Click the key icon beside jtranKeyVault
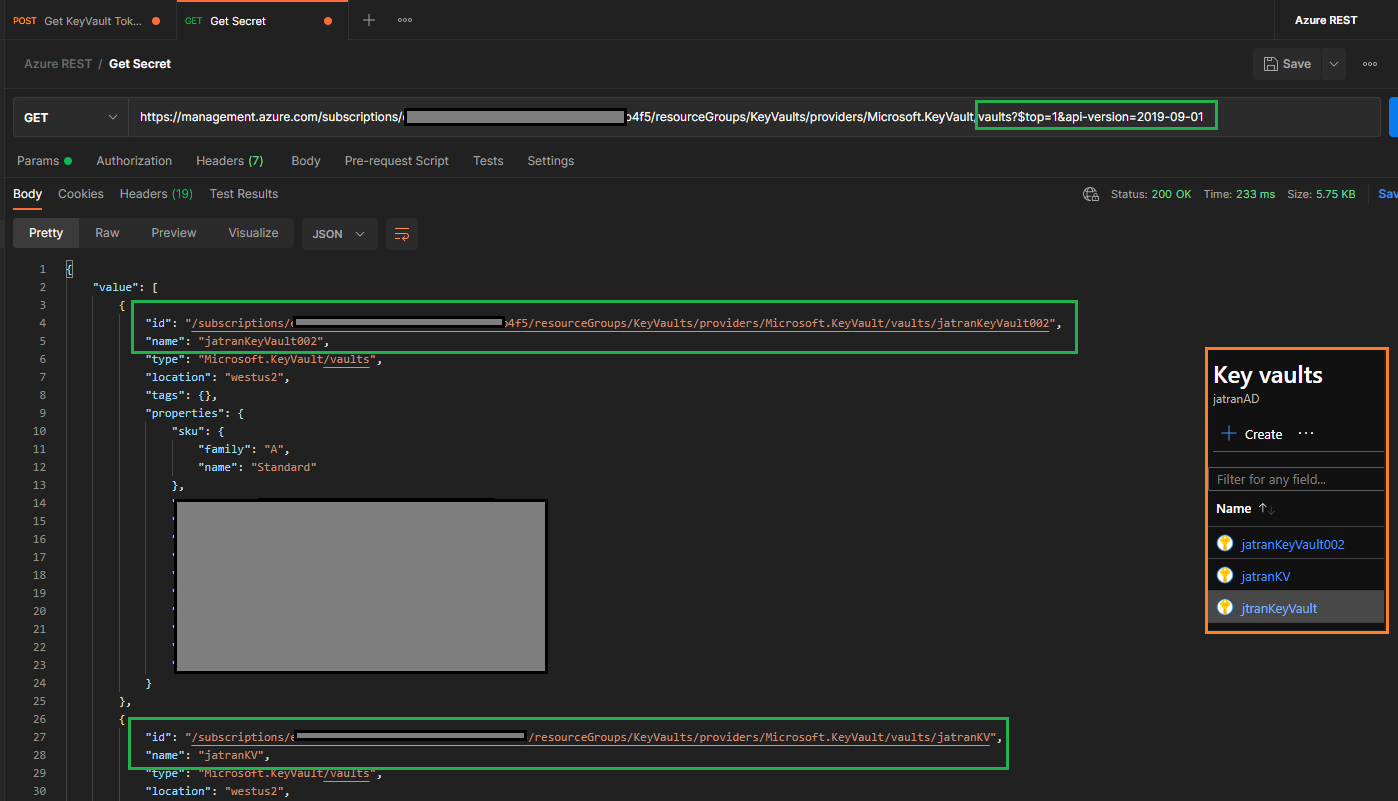 [x=1225, y=607]
